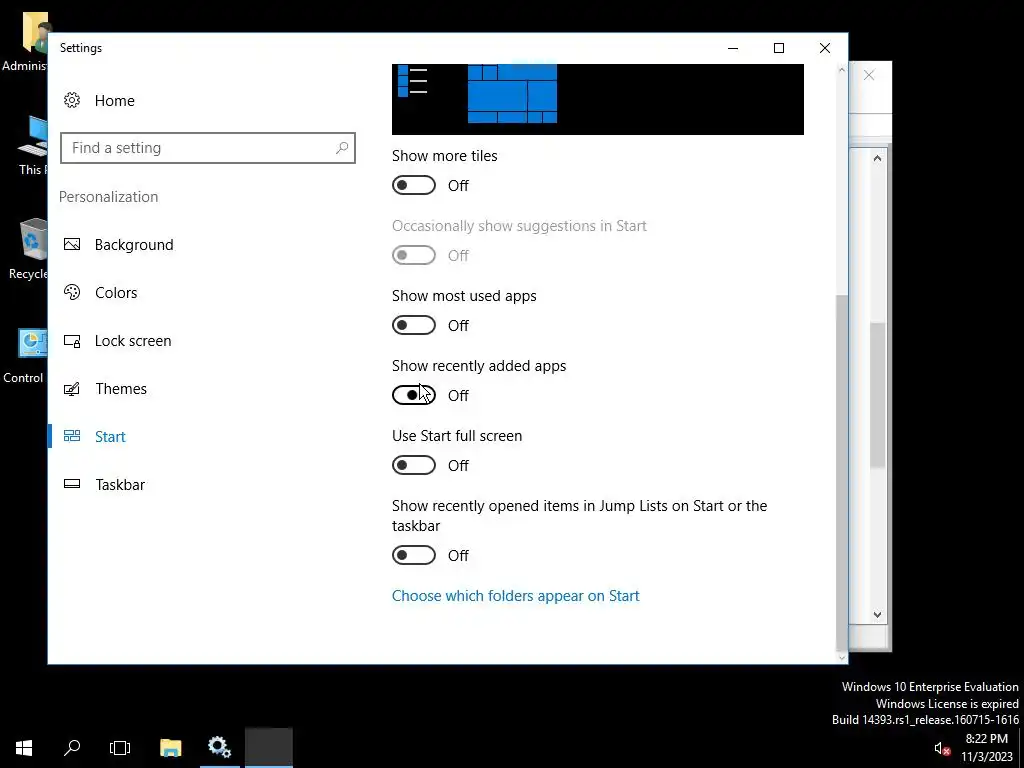Enable Show recently added apps switch
The image size is (1024, 768).
pyautogui.click(x=413, y=395)
